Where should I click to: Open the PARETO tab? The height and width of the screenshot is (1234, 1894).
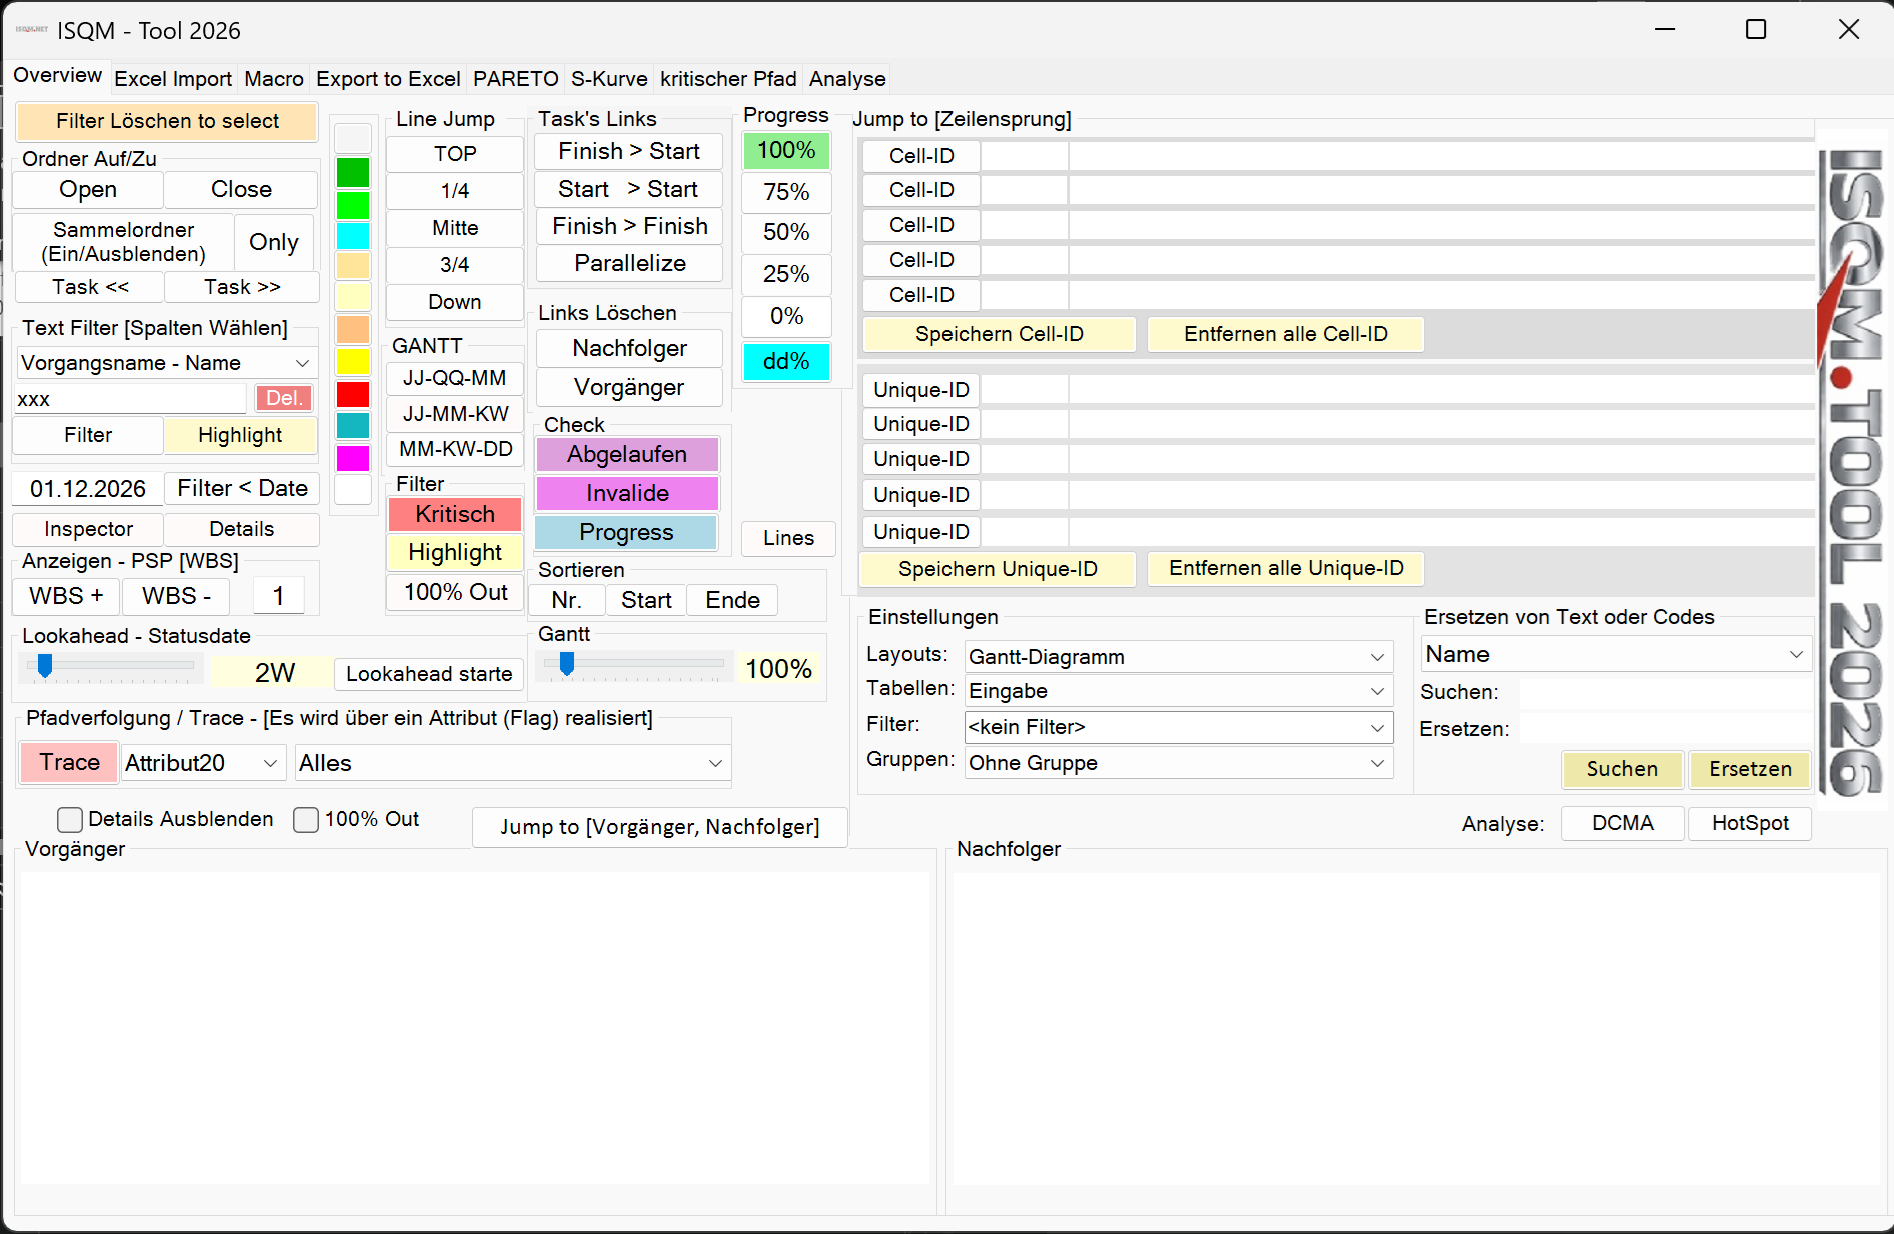(x=516, y=79)
